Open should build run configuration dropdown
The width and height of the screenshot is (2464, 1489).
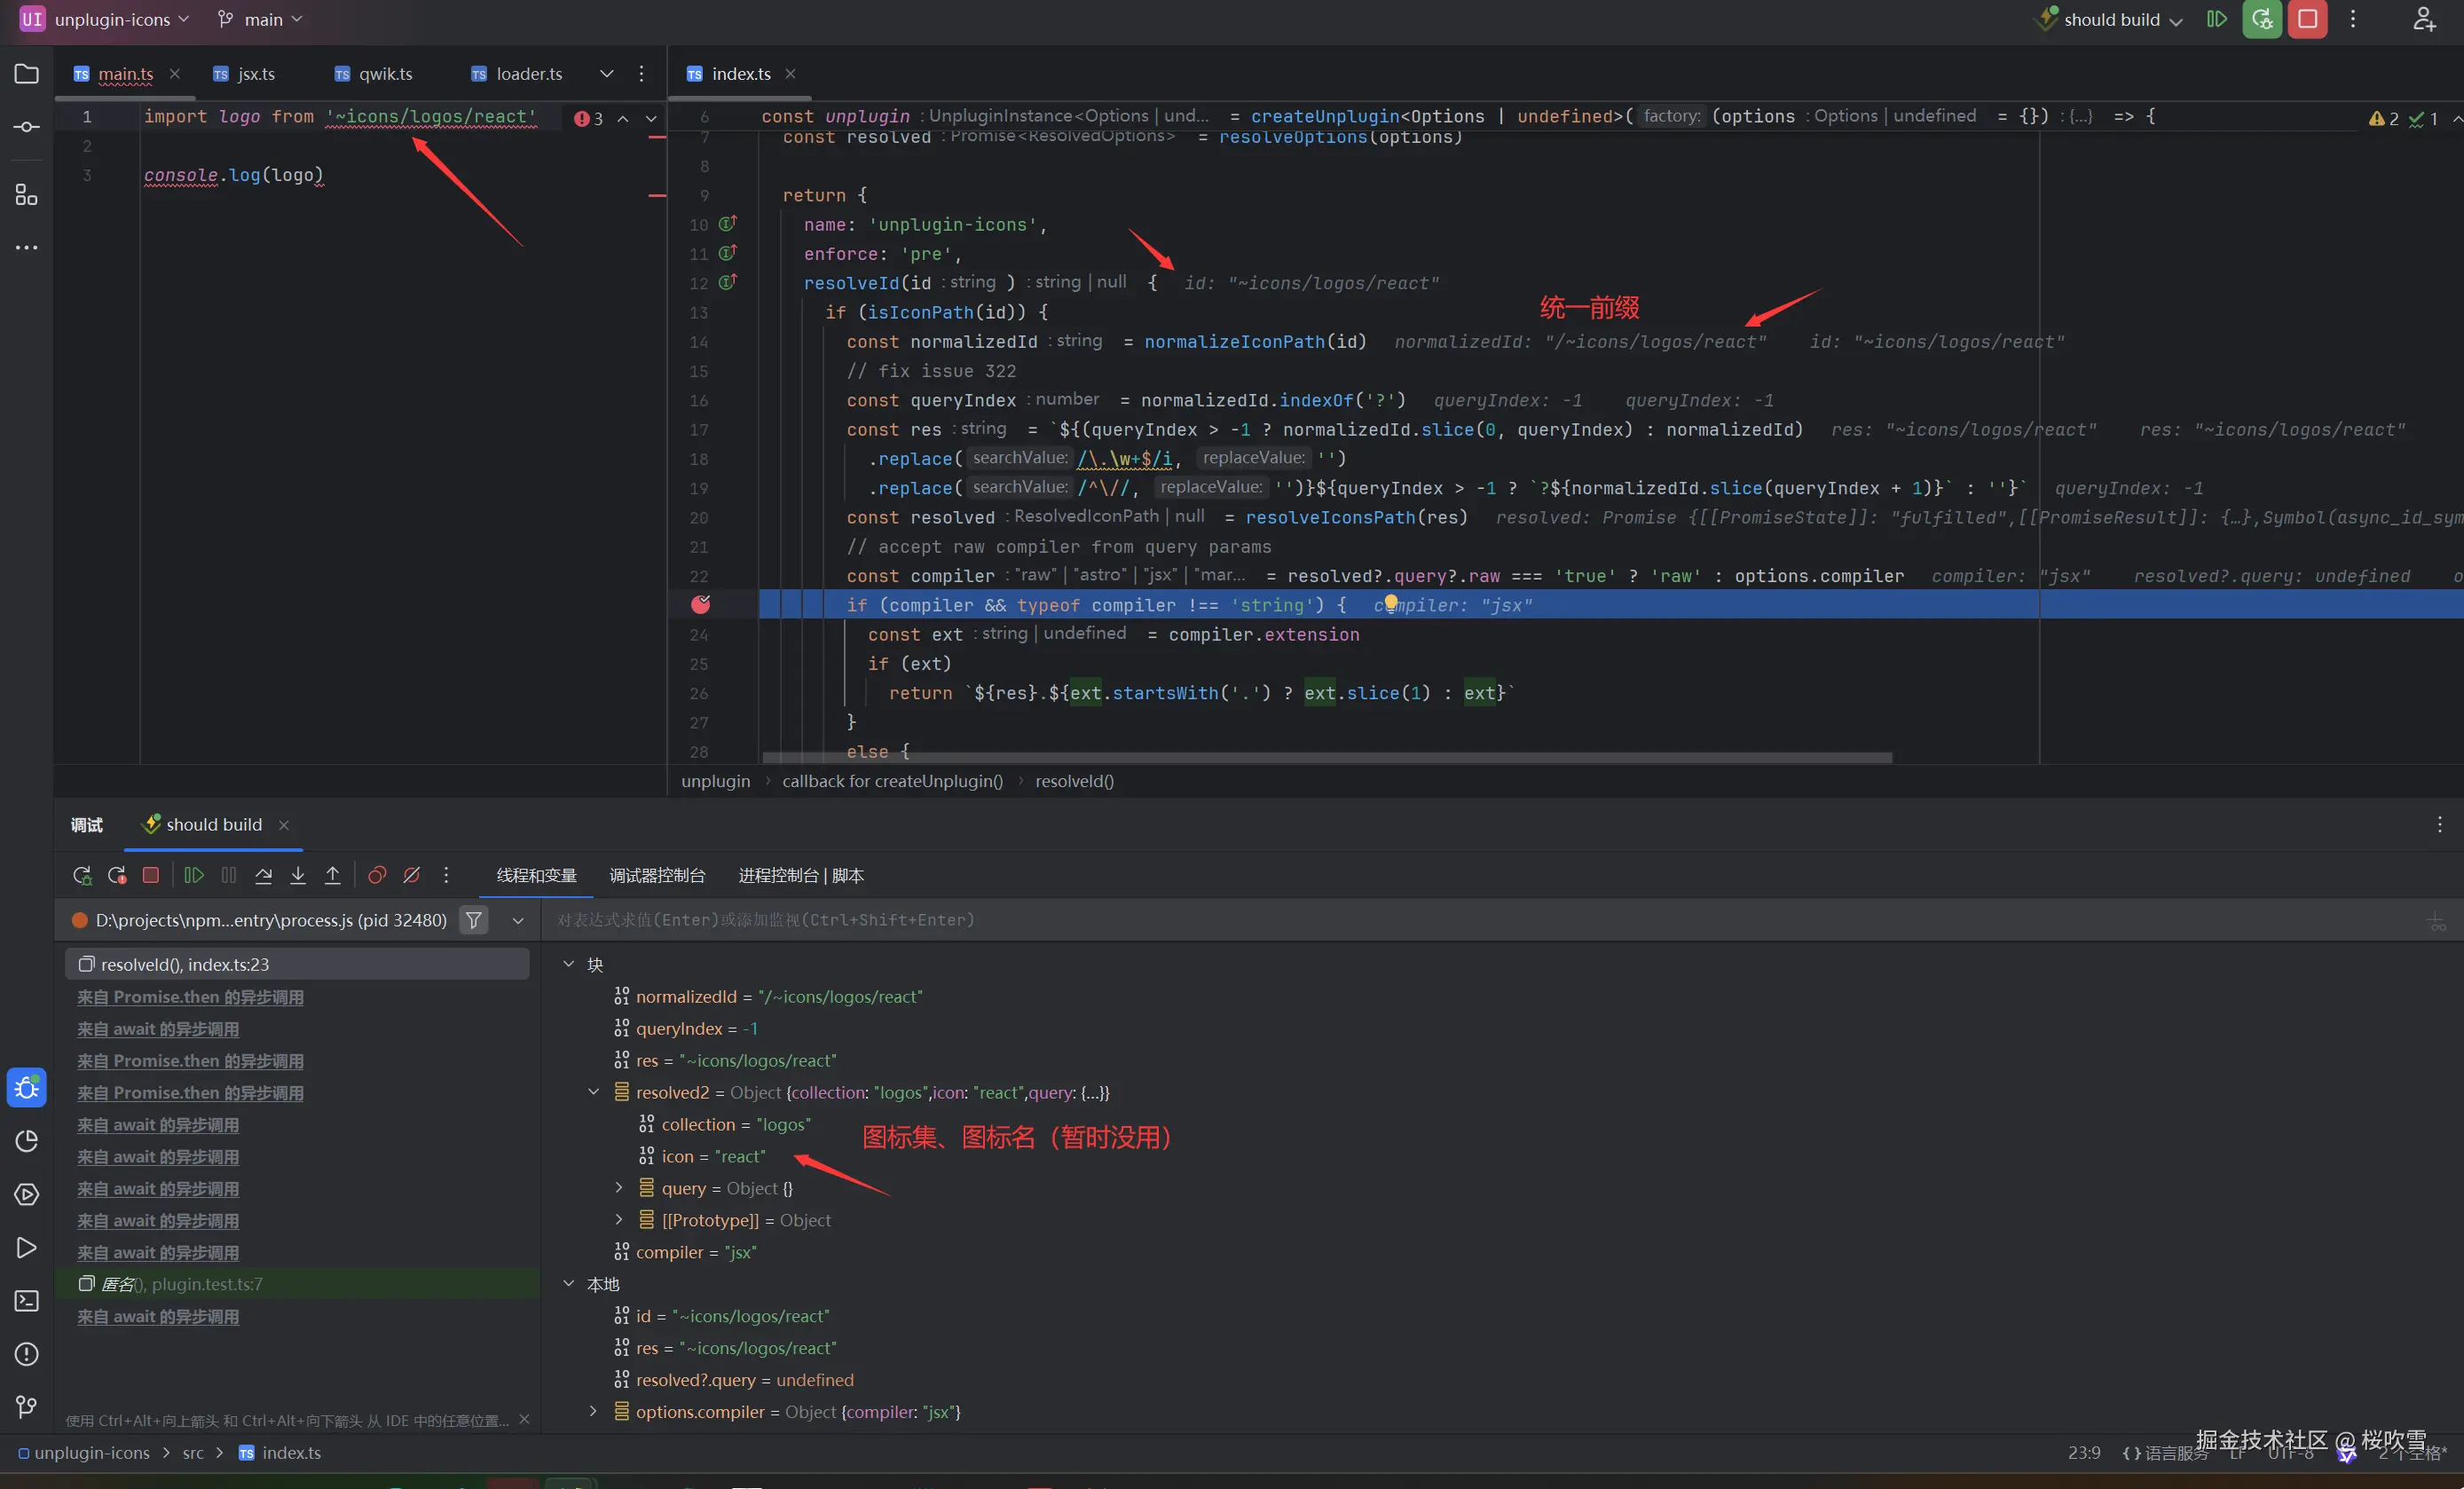2111,19
